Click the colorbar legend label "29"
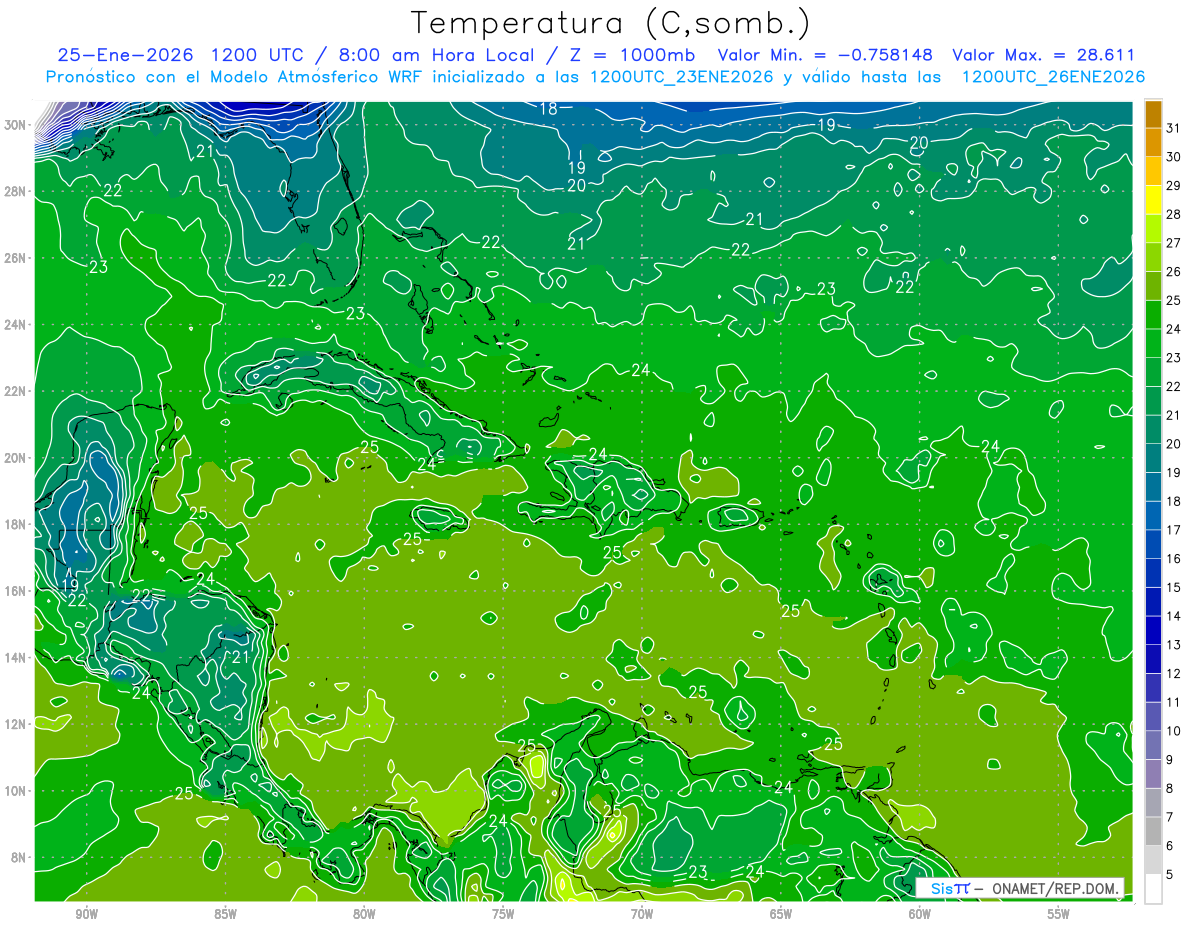This screenshot has height=927, width=1200. point(1174,186)
